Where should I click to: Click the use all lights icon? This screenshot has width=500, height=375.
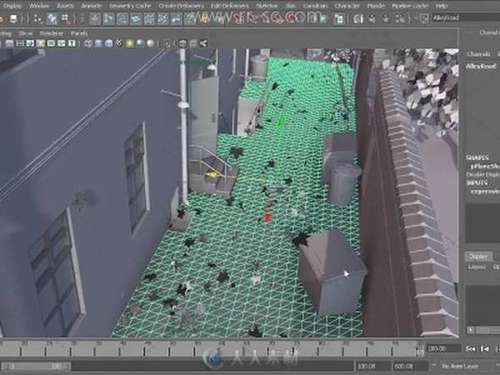(x=129, y=43)
